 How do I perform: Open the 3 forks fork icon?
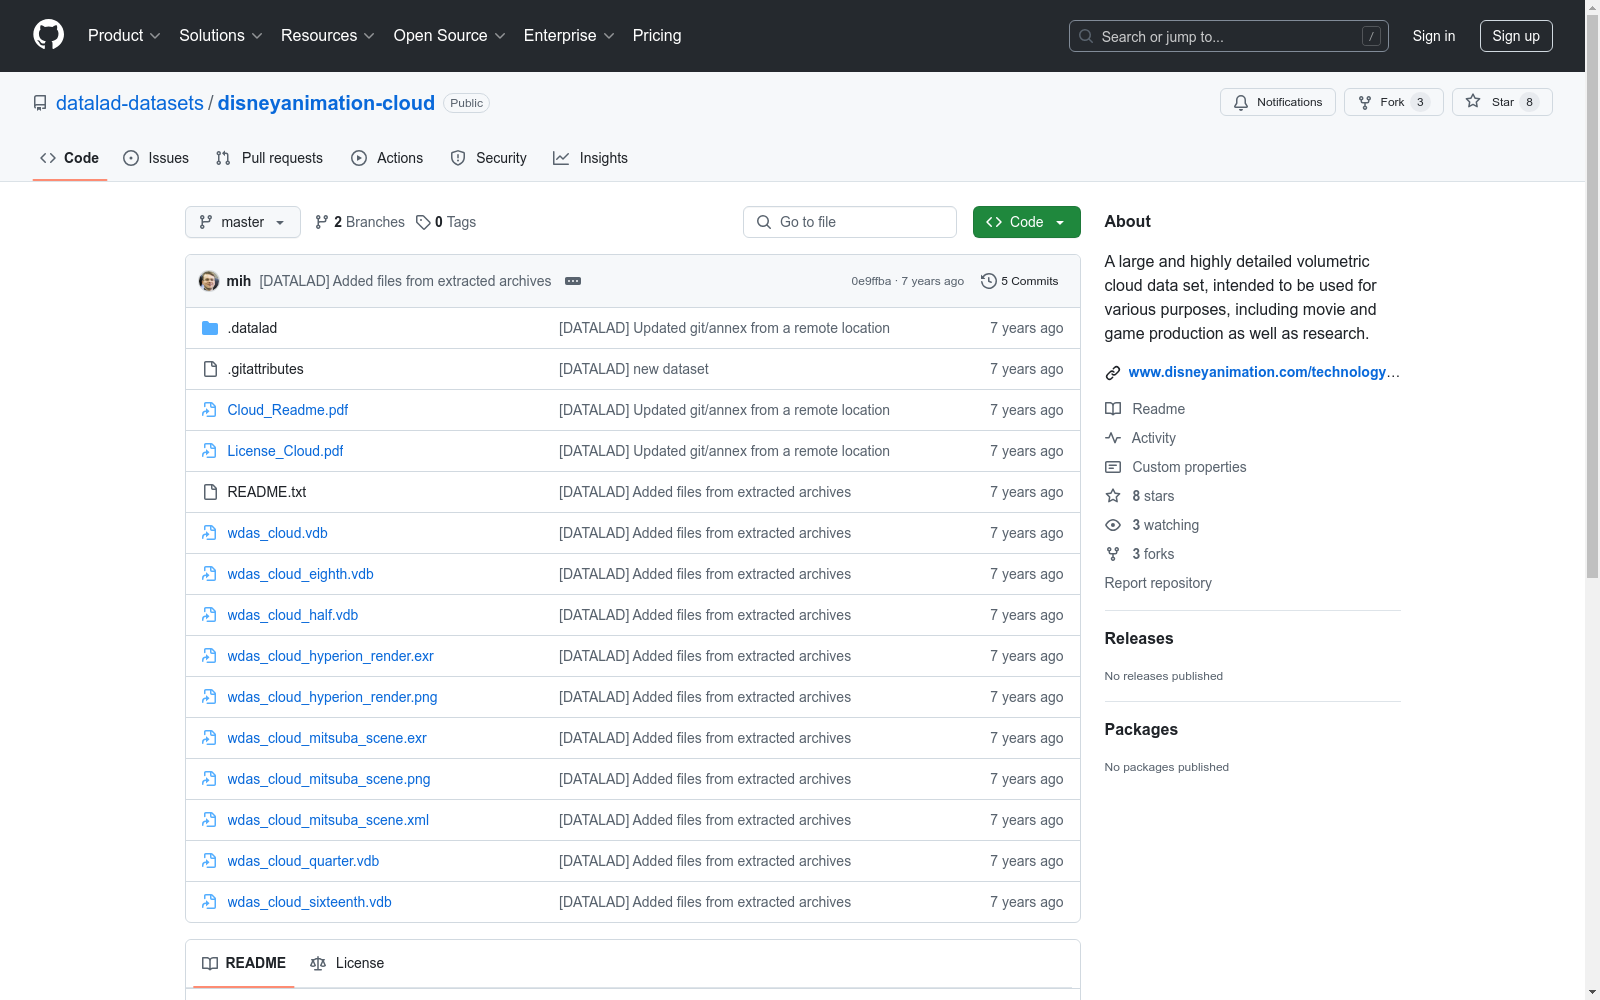[1113, 554]
